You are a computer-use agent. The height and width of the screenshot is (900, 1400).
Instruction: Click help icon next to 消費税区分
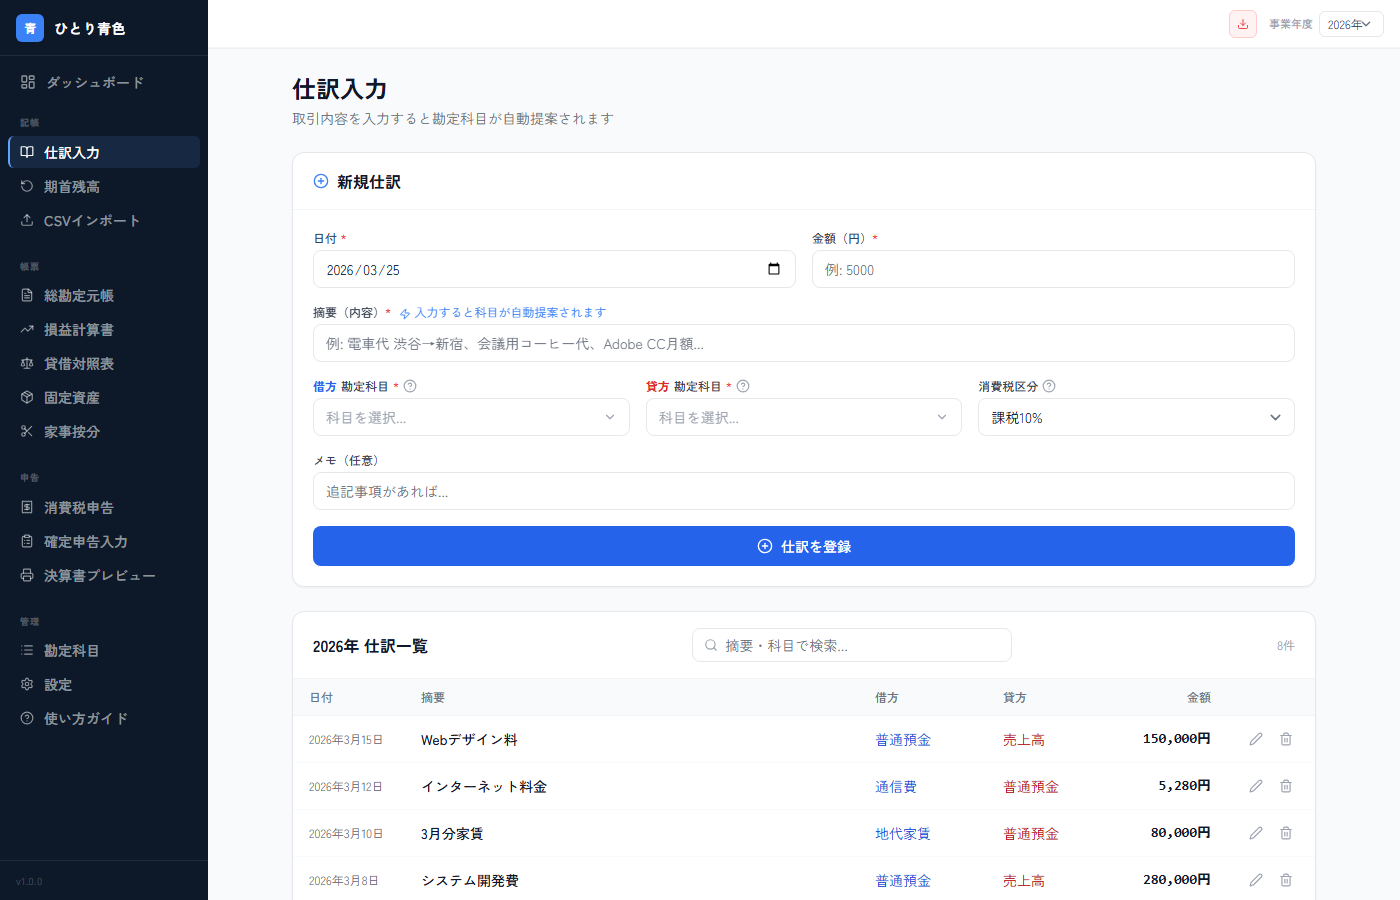pos(1049,386)
